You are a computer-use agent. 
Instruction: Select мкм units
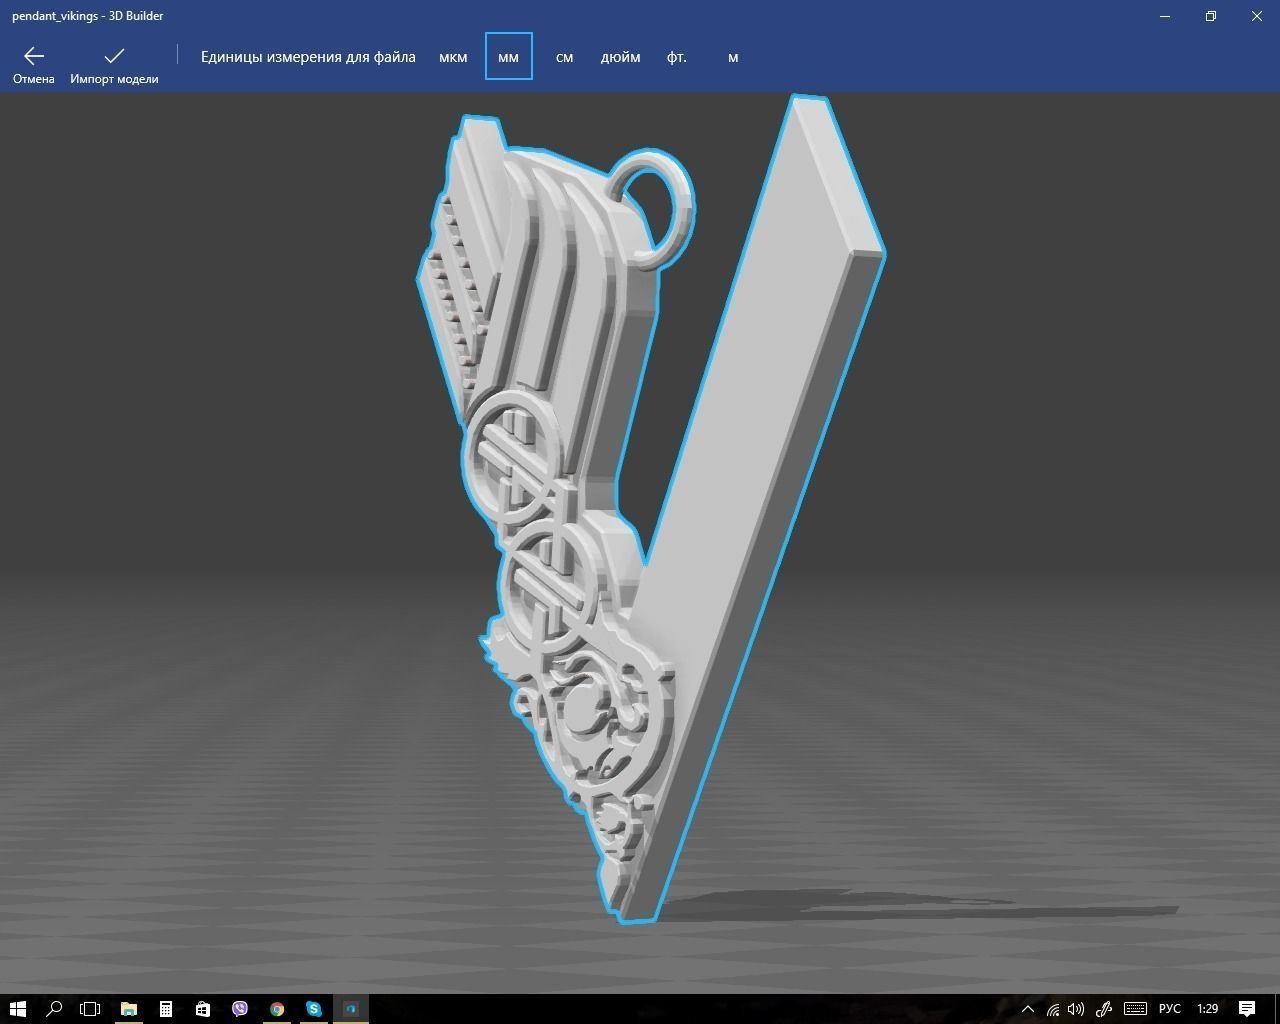(453, 57)
